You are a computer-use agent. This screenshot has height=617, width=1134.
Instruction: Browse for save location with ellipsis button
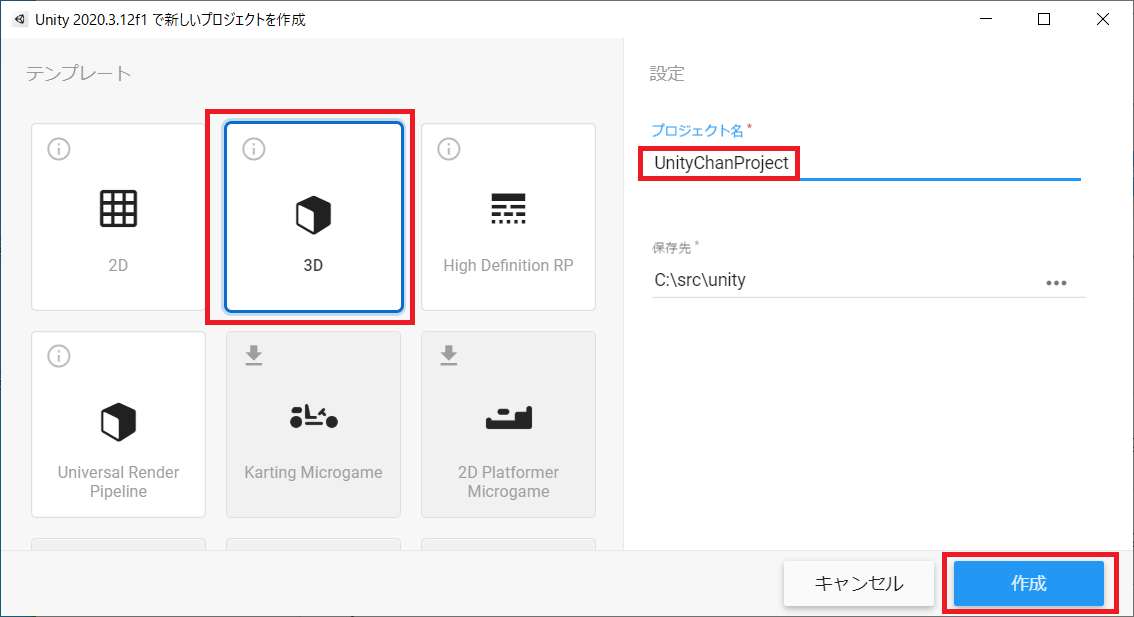pos(1057,283)
